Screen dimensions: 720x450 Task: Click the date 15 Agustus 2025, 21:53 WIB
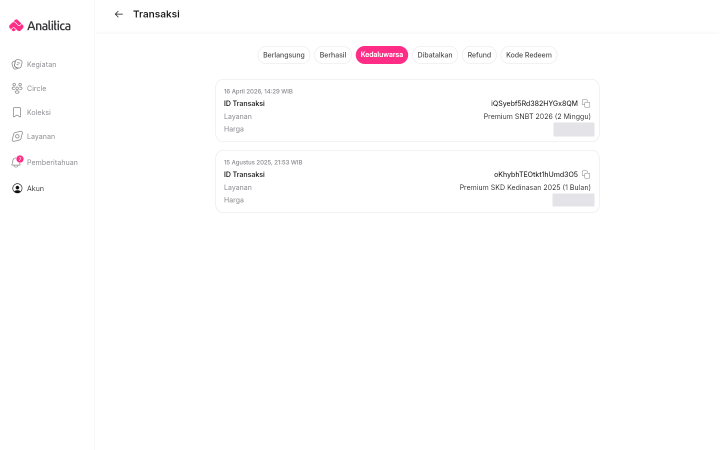263,163
